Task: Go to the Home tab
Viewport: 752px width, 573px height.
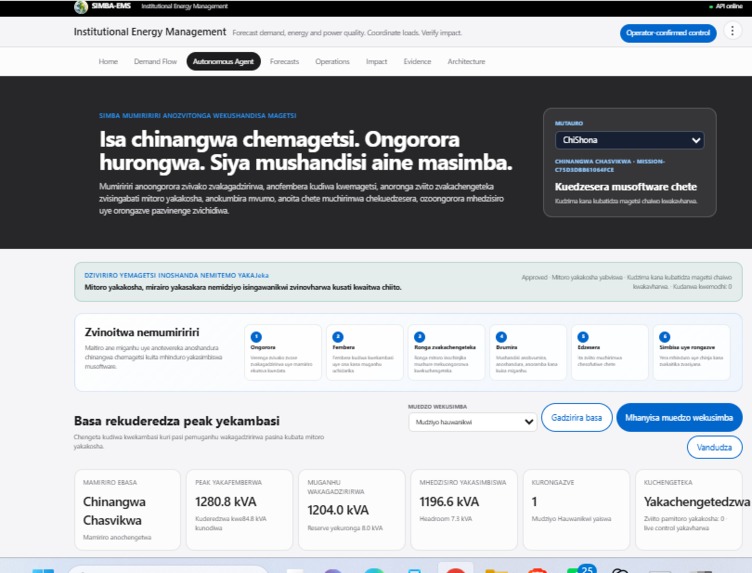Action: pyautogui.click(x=108, y=61)
